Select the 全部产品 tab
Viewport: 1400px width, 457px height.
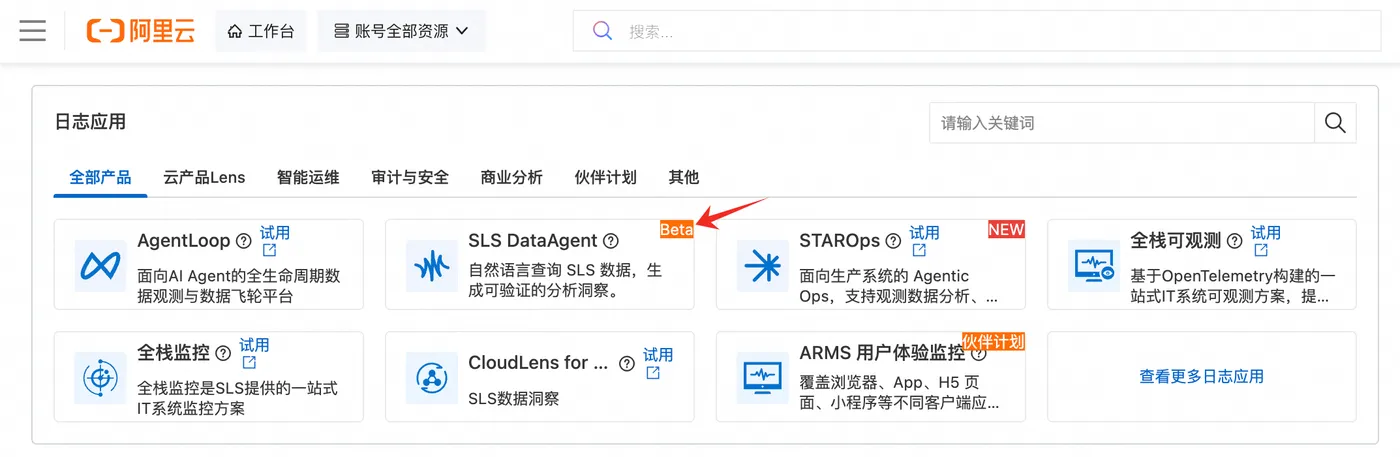click(100, 177)
